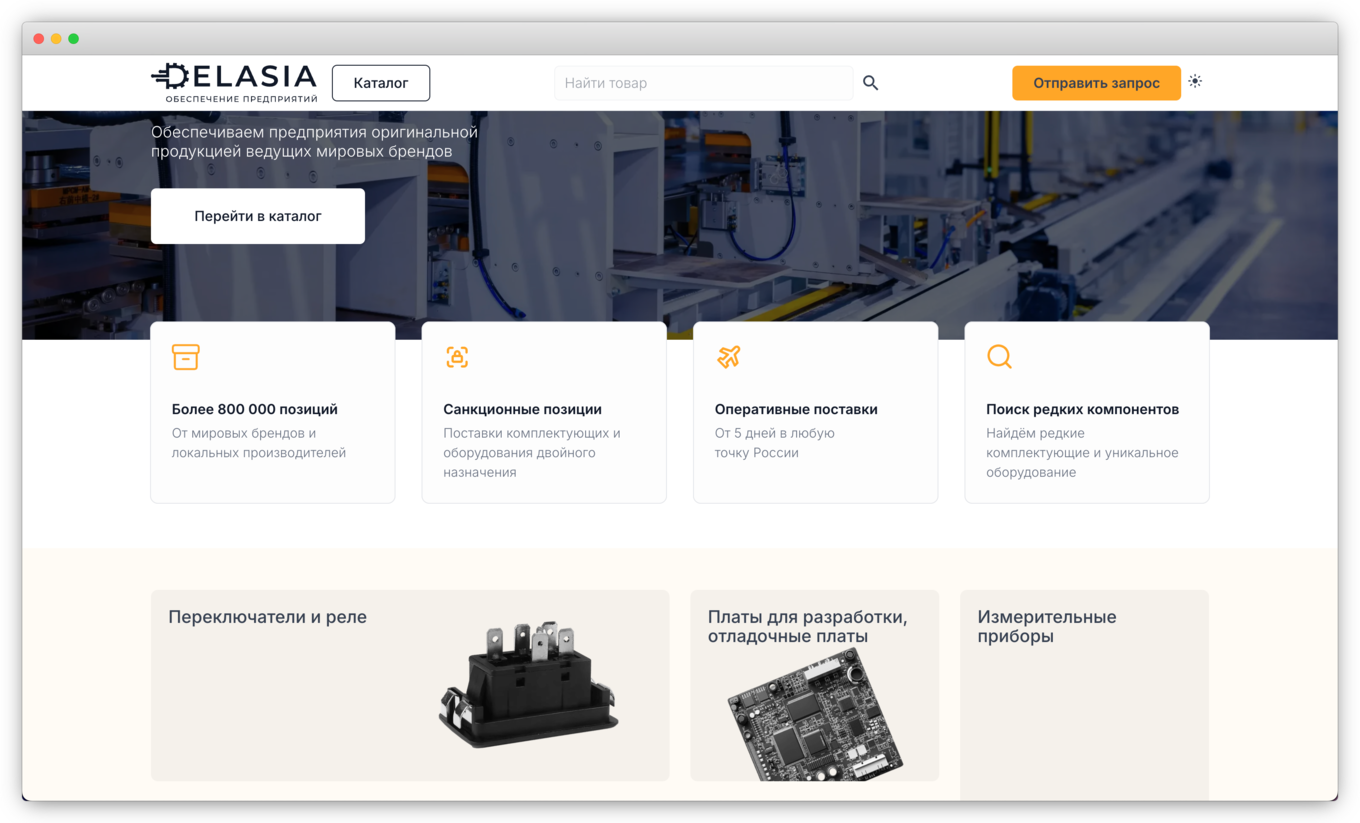Image resolution: width=1360 pixels, height=823 pixels.
Task: Click the orange box icon on the positions card
Action: coord(186,357)
